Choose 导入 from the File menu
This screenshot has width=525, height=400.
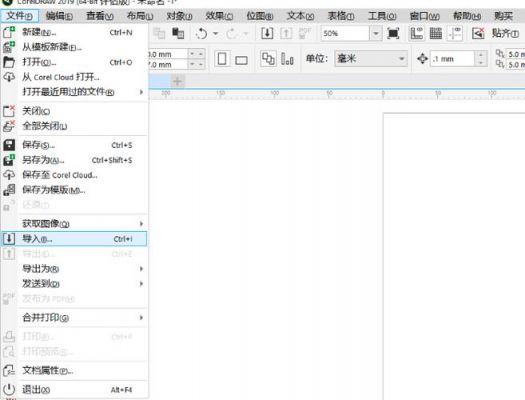click(74, 239)
